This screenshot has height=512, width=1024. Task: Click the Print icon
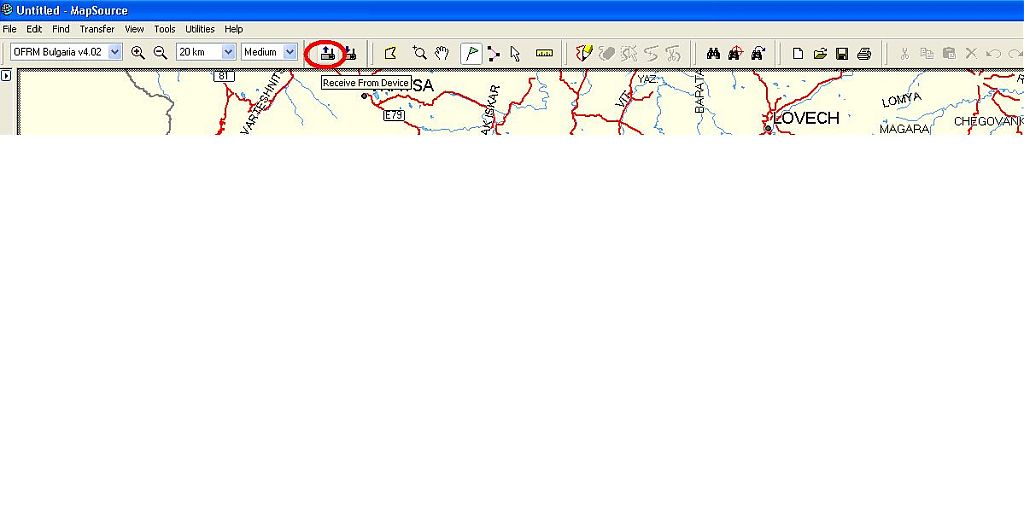click(x=864, y=54)
